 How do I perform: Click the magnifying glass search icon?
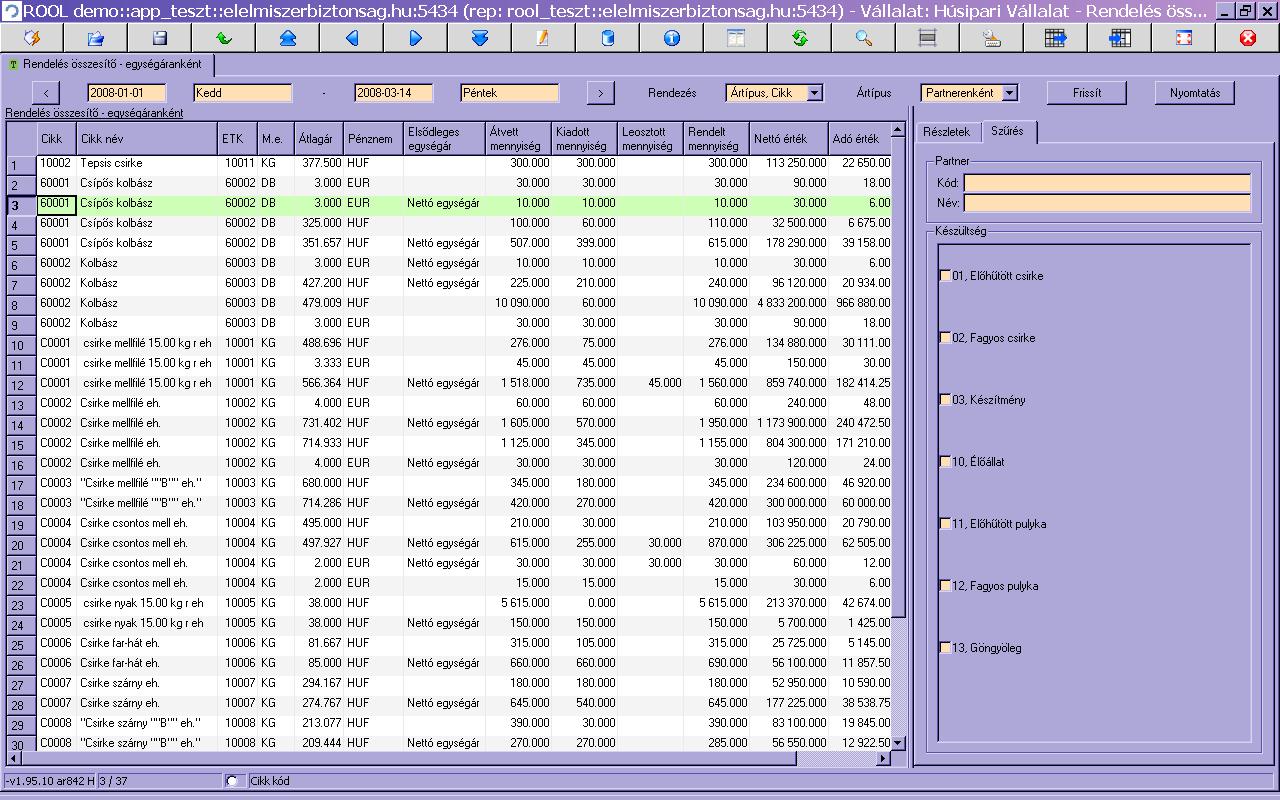click(863, 38)
